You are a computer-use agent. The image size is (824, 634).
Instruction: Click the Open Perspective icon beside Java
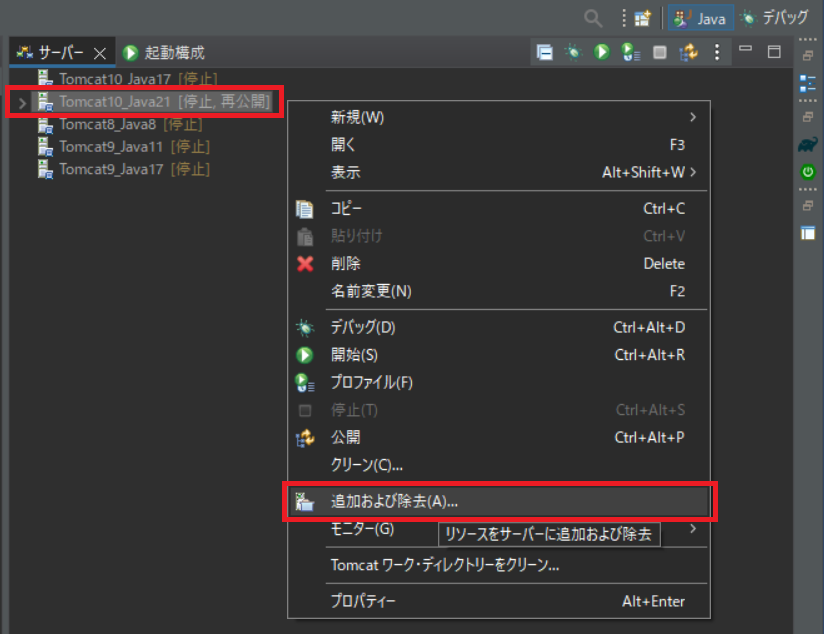[643, 18]
